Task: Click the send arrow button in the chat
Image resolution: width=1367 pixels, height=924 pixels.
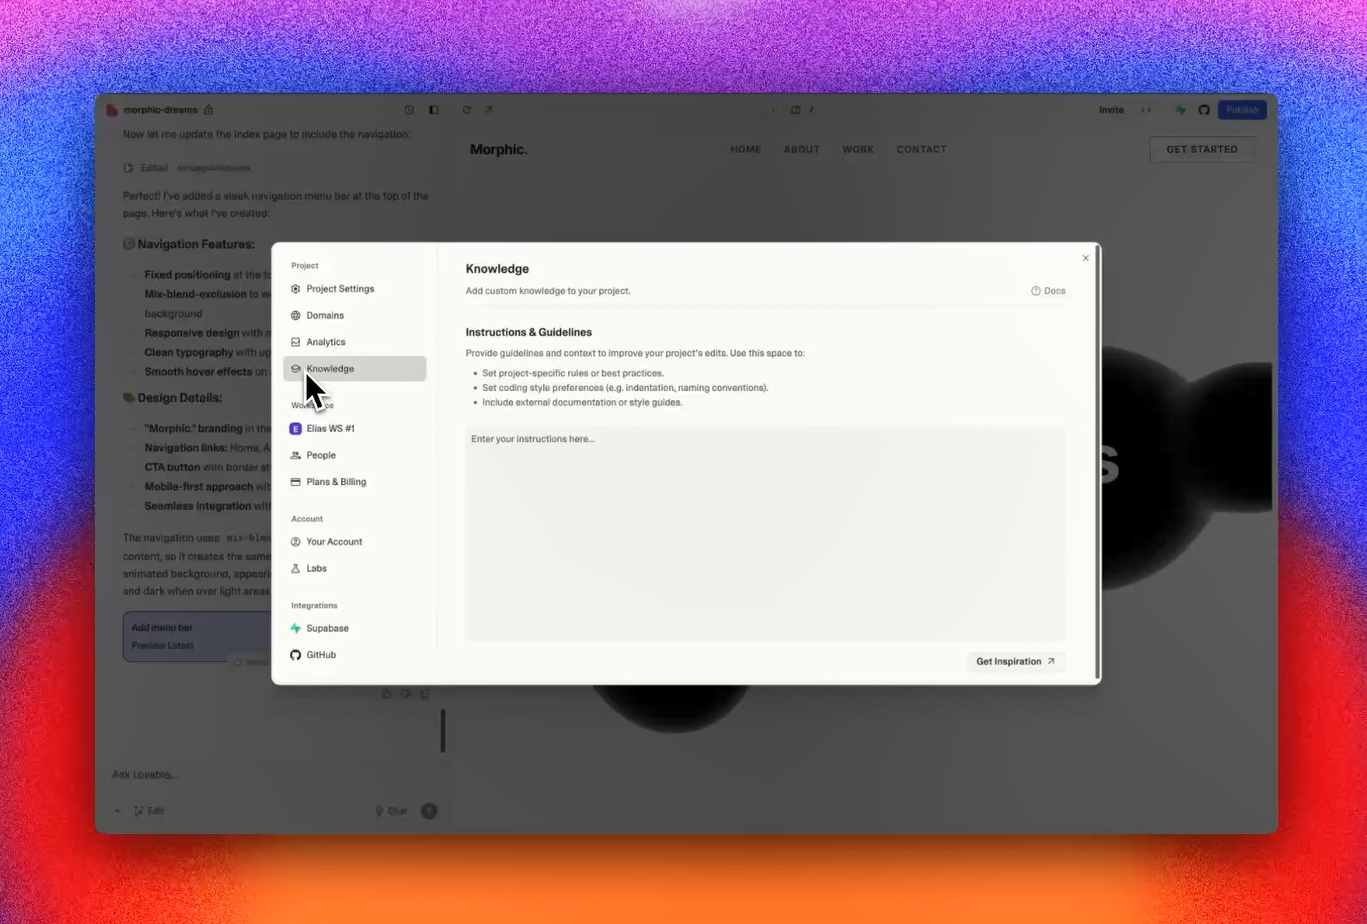Action: 429,811
